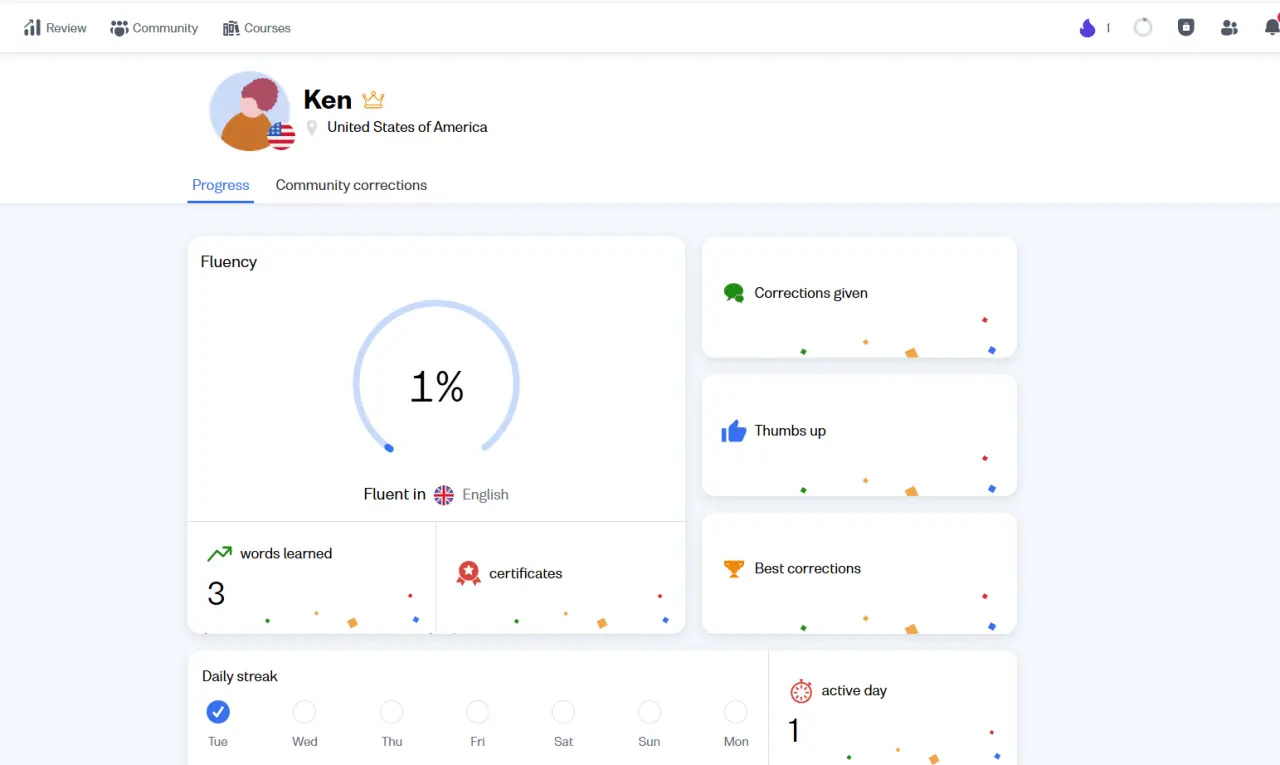
Task: Click the Sat streak circle
Action: 563,712
